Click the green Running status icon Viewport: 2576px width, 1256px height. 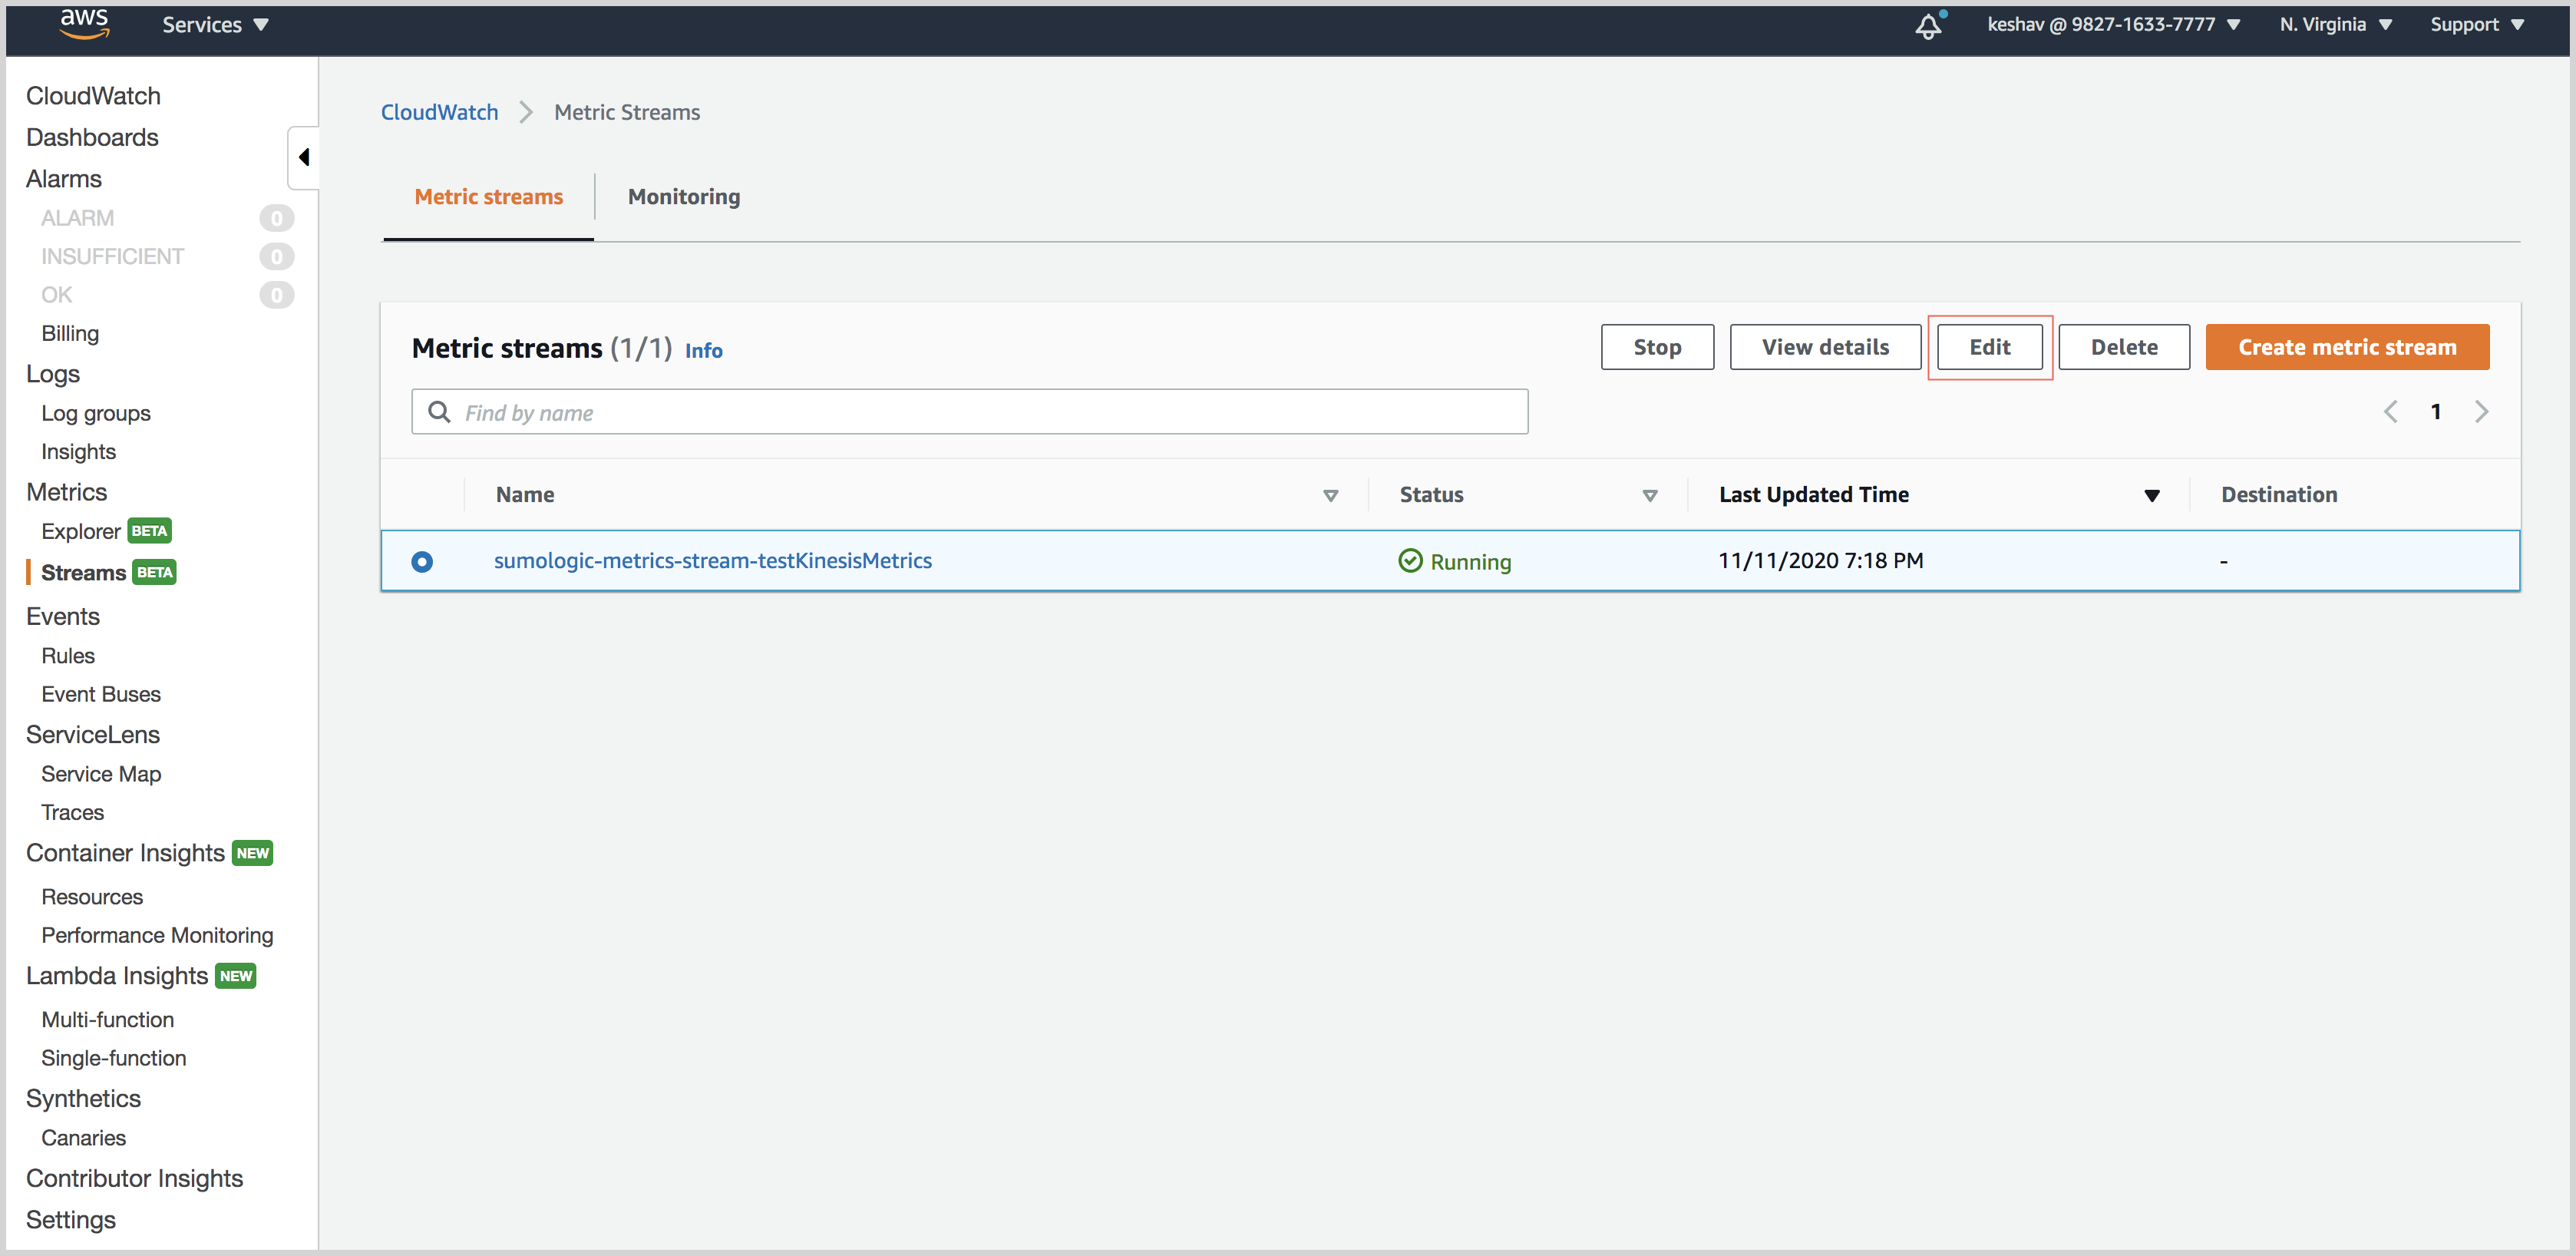(x=1410, y=561)
